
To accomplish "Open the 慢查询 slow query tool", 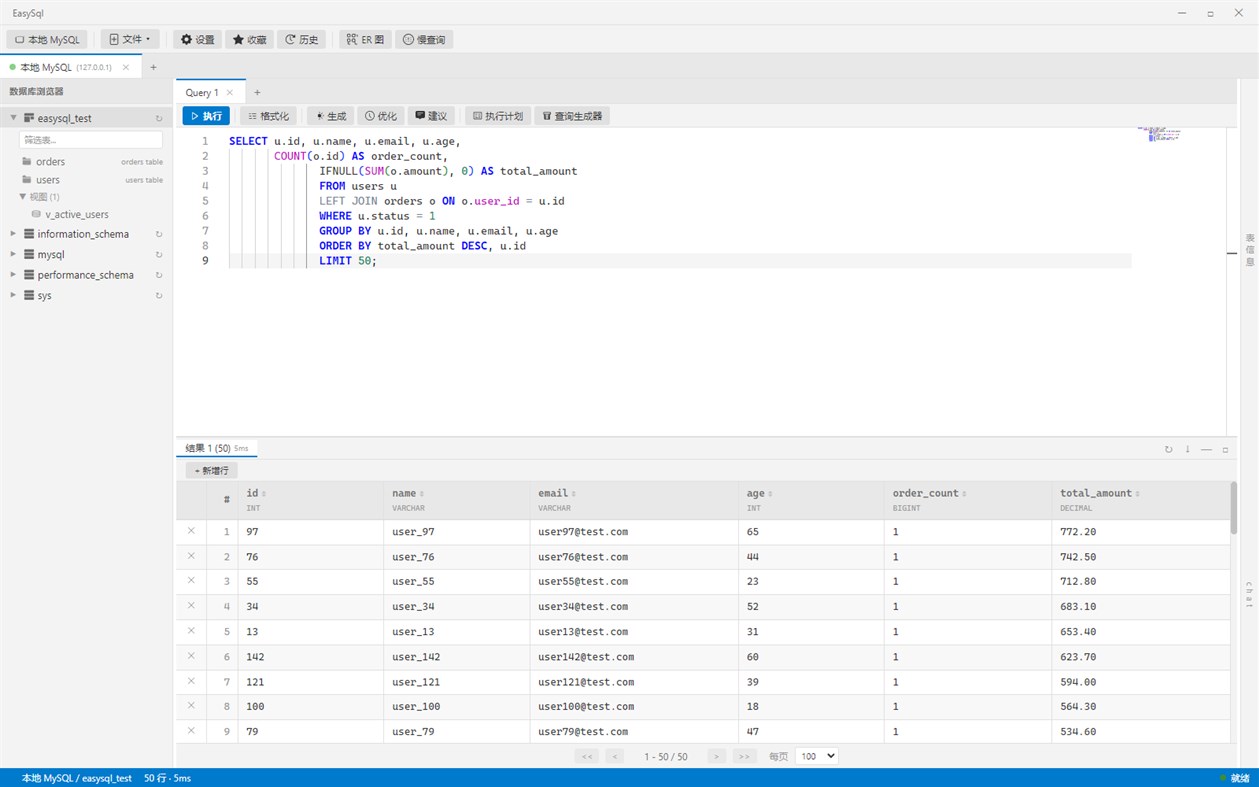I will (x=424, y=40).
